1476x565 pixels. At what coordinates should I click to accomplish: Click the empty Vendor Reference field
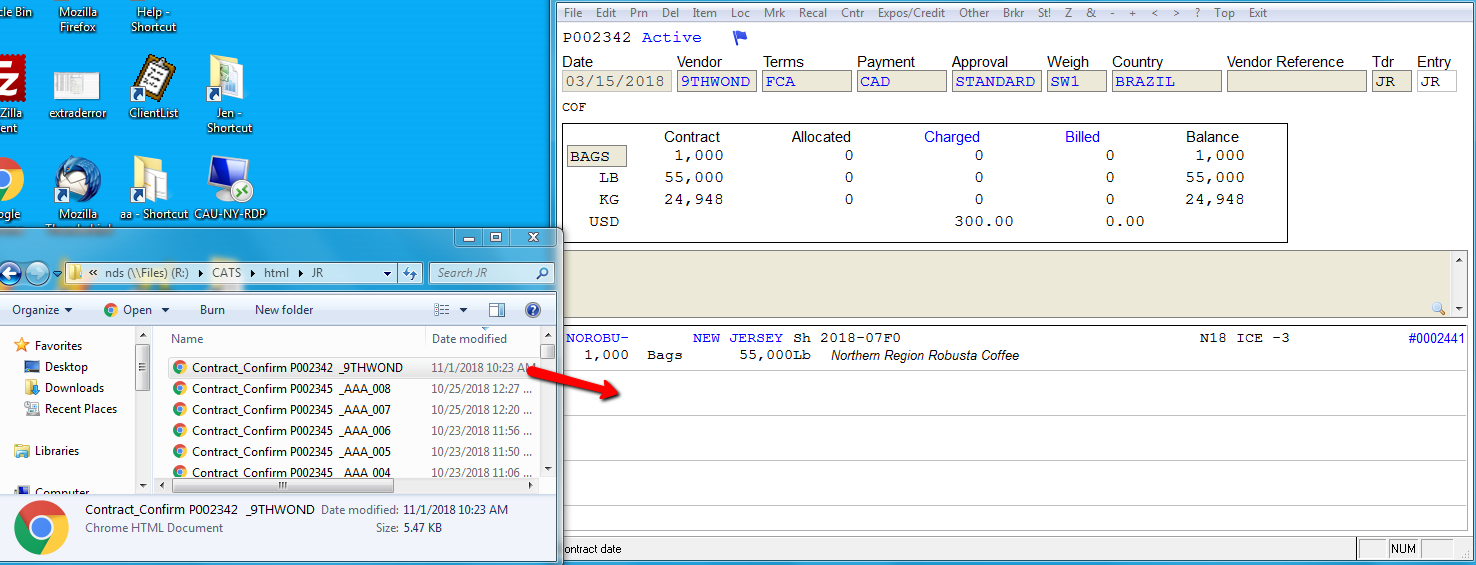pos(1297,82)
